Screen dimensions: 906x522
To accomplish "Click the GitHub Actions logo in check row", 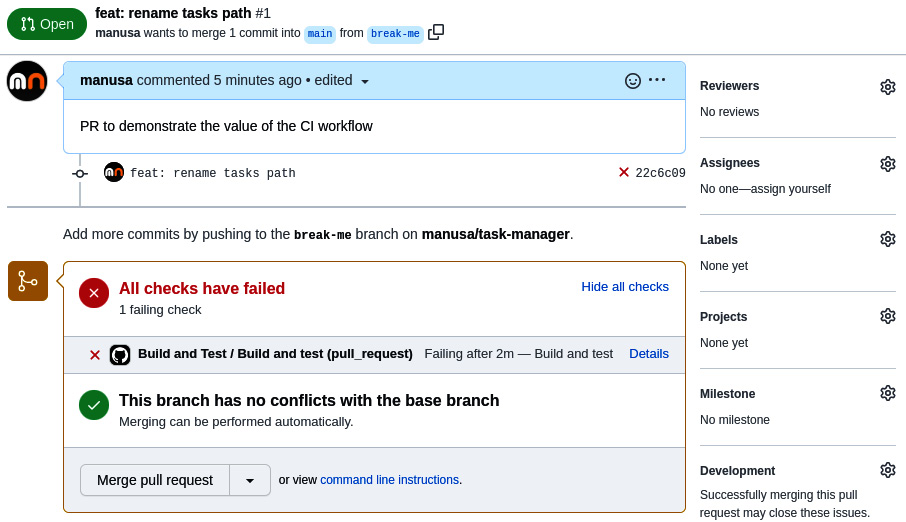I will click(x=120, y=354).
